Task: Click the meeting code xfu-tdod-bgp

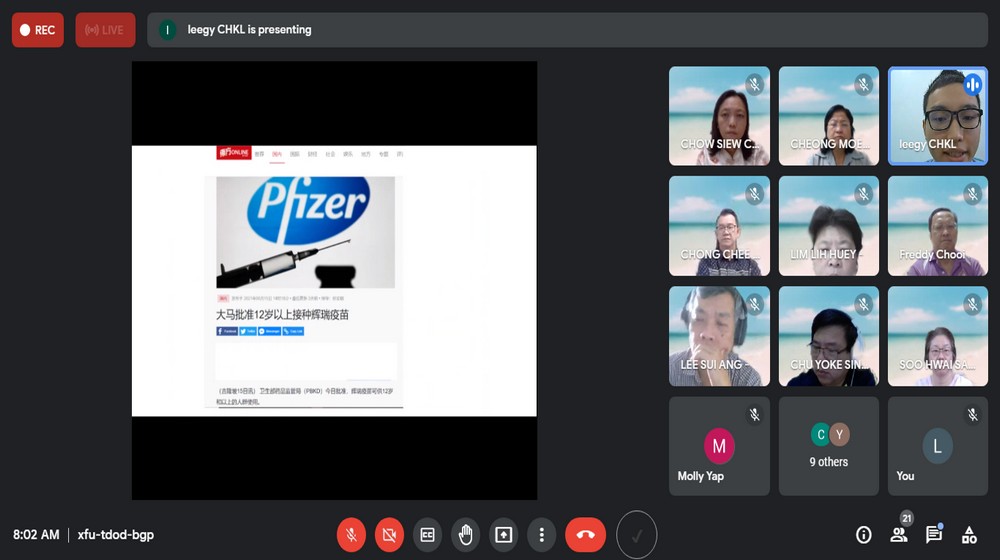Action: click(x=115, y=534)
